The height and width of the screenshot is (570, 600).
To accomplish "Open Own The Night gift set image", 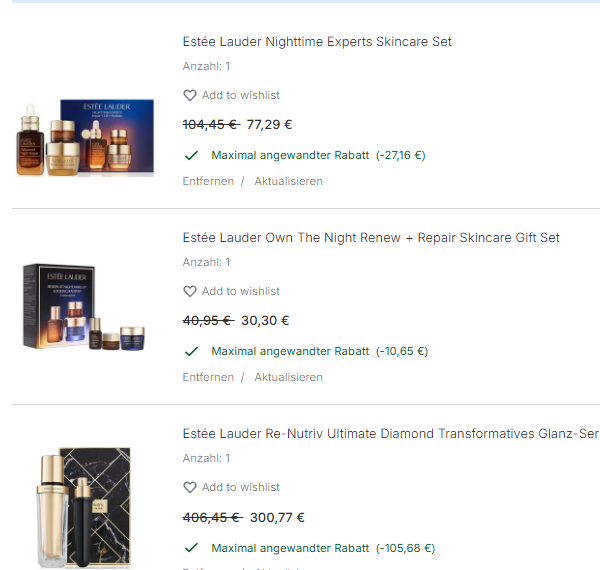I will click(x=84, y=306).
